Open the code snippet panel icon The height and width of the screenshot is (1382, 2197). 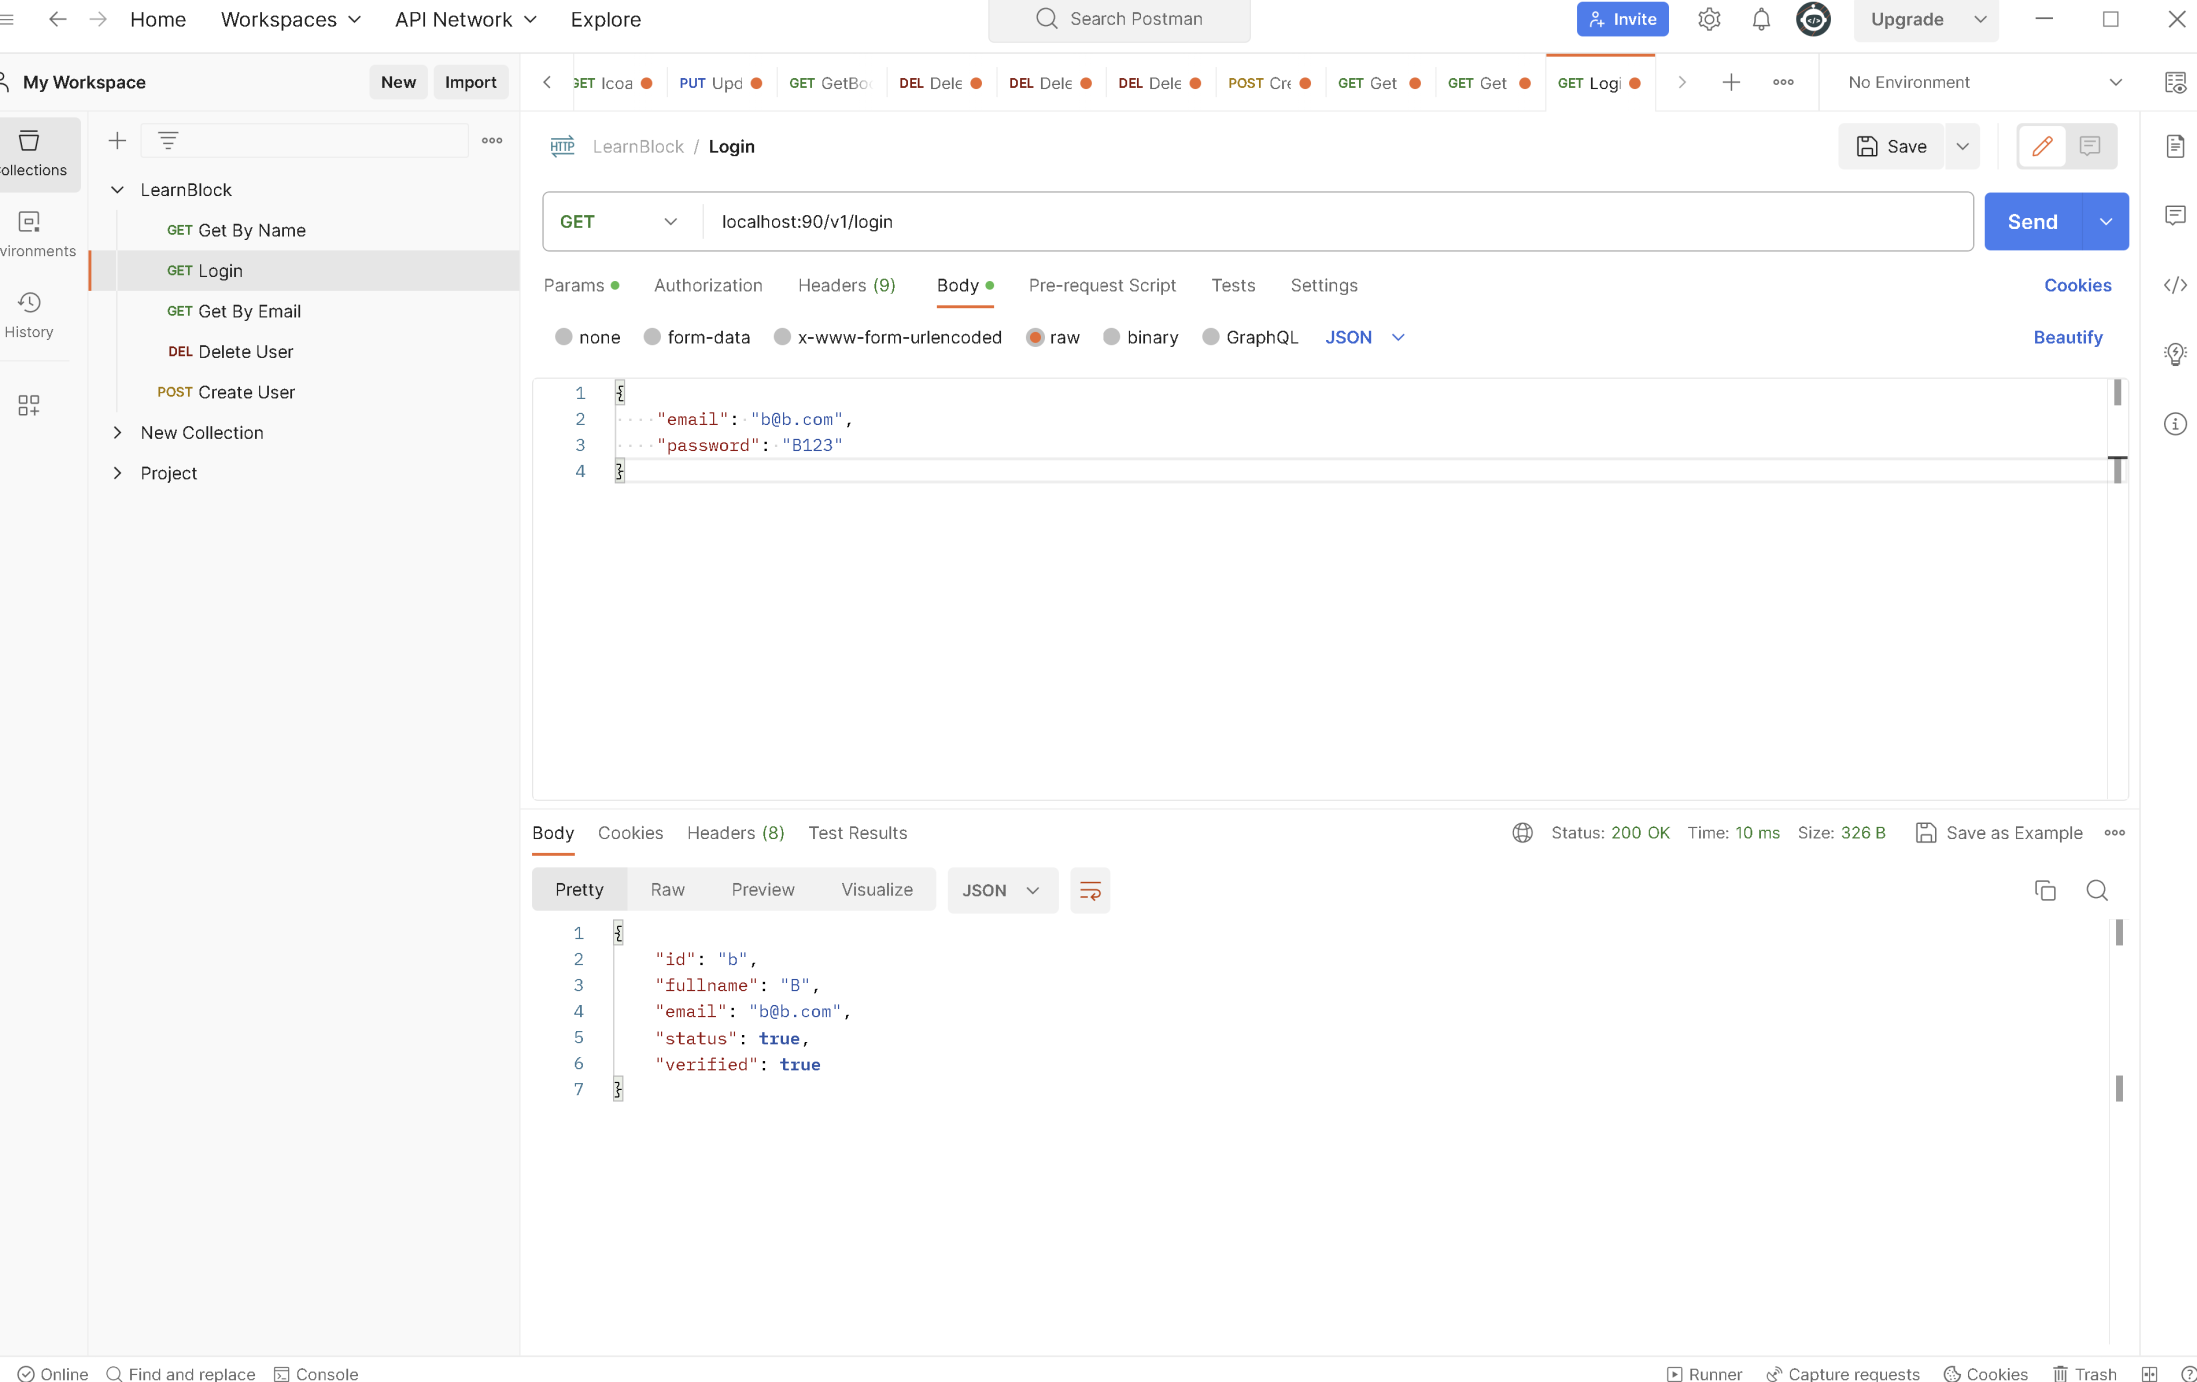pos(2175,285)
